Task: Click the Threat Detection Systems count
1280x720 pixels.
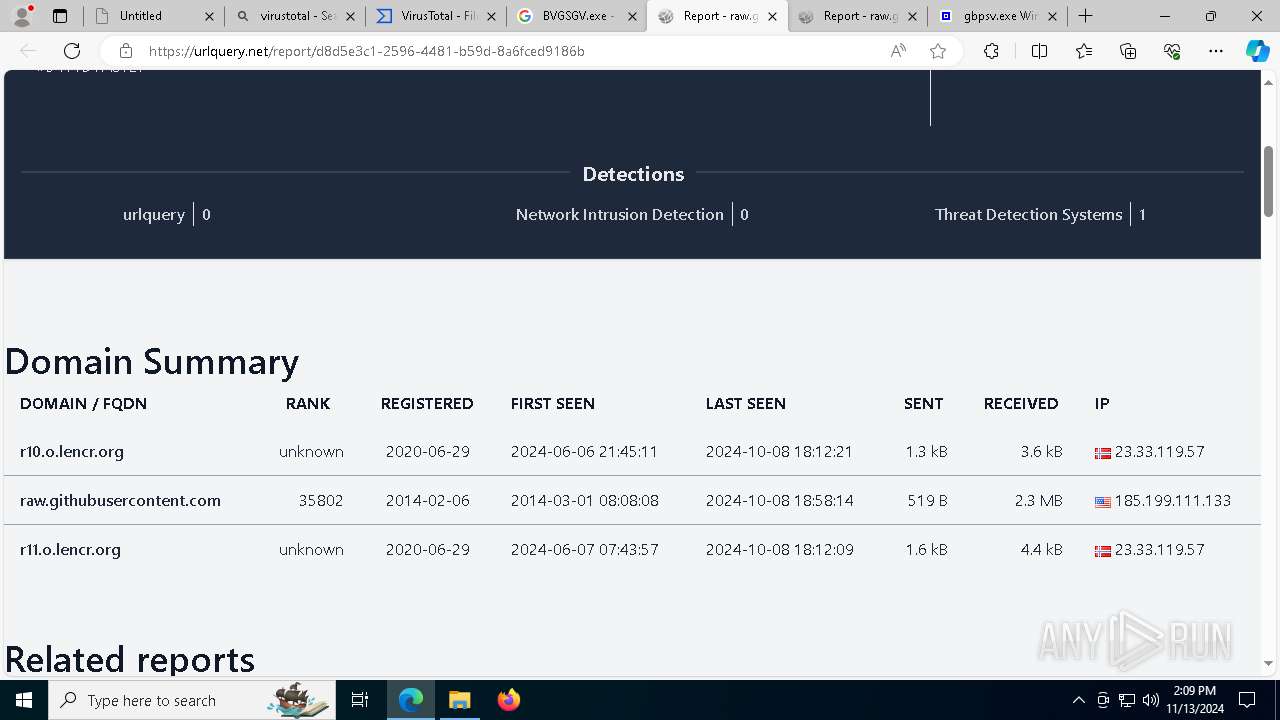Action: 1142,215
